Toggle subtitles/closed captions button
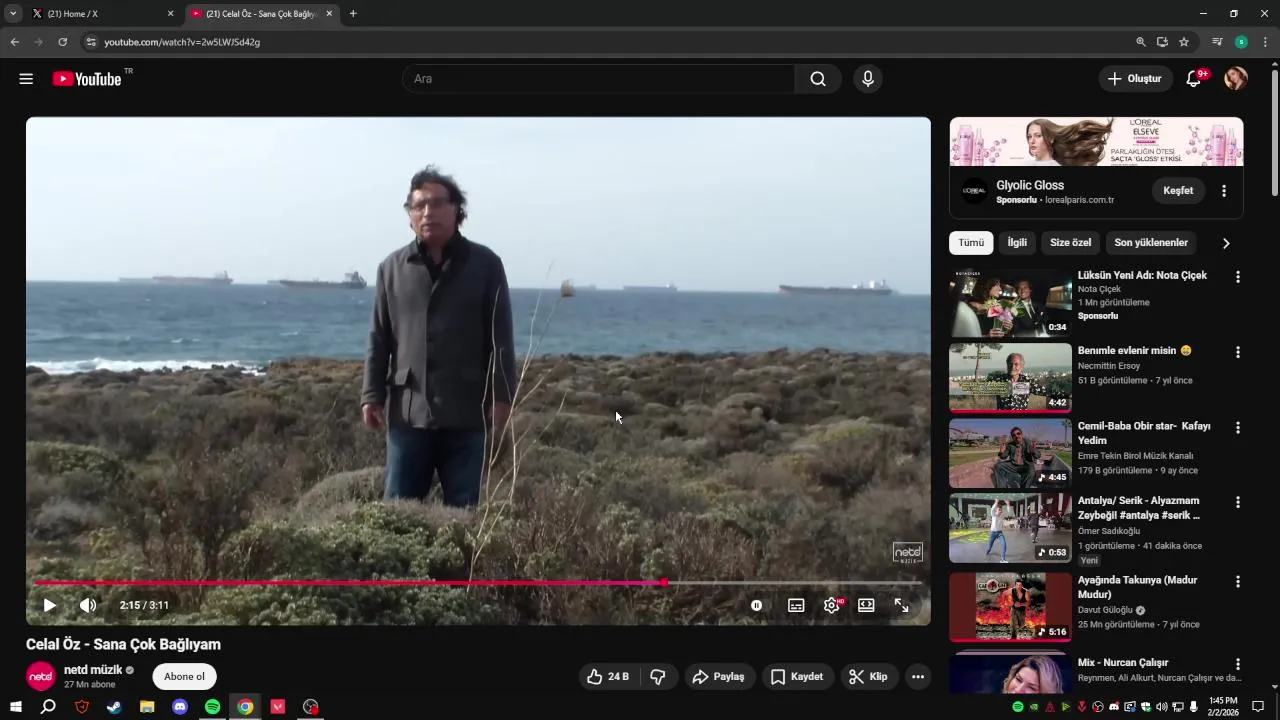Image resolution: width=1280 pixels, height=720 pixels. pyautogui.click(x=796, y=605)
